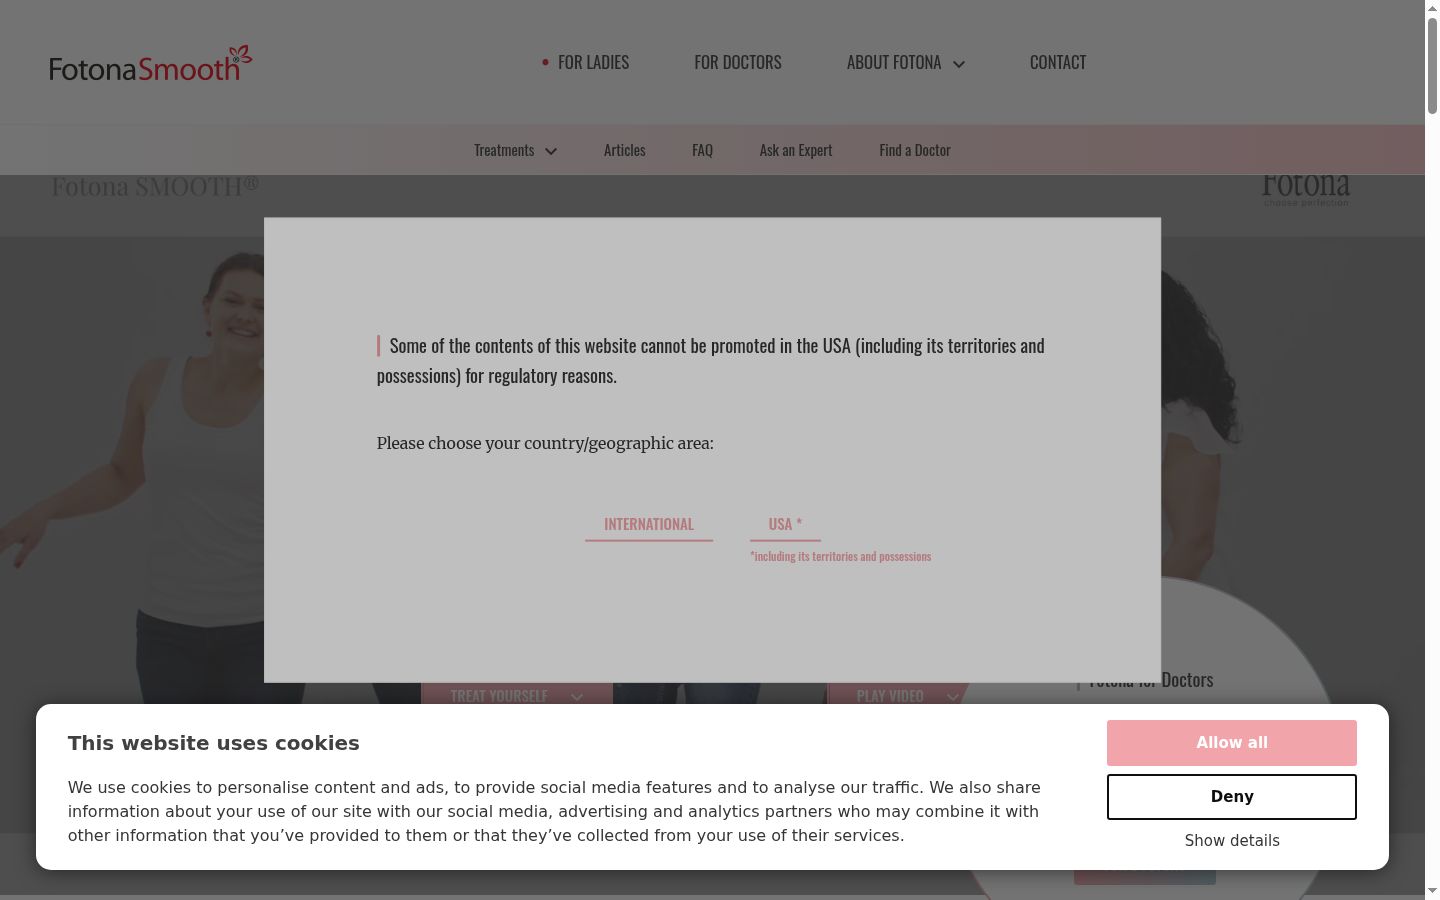This screenshot has height=900, width=1440.
Task: Go to the For Doctors section
Action: tap(738, 62)
